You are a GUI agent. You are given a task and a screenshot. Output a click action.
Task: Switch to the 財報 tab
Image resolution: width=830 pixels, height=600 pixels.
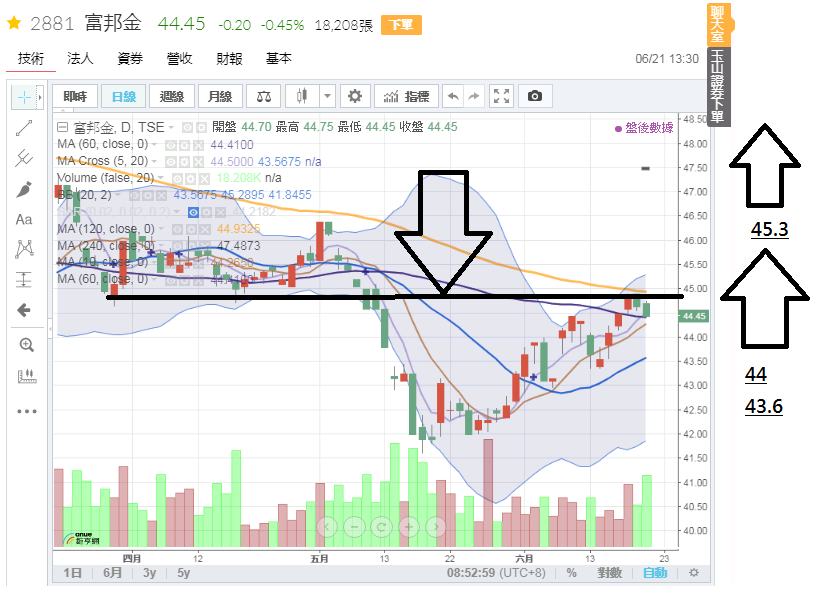(x=229, y=58)
